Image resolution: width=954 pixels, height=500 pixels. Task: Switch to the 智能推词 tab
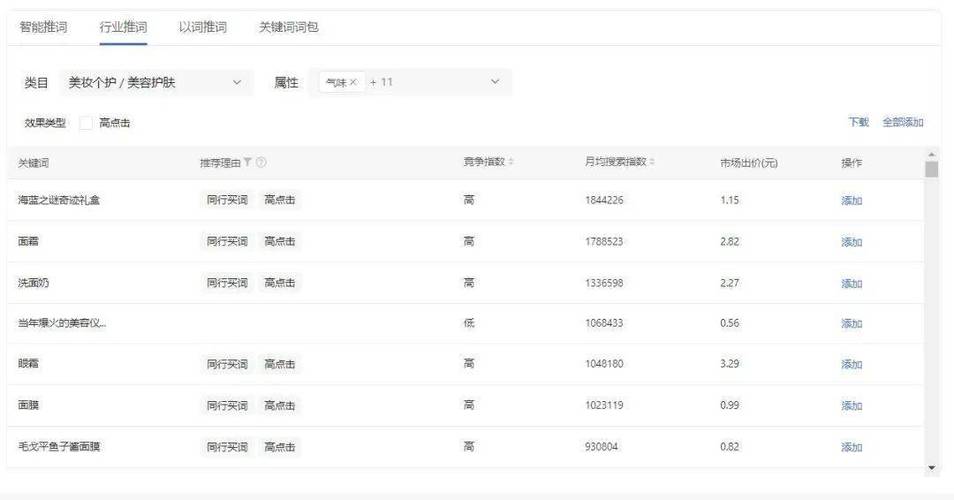pyautogui.click(x=43, y=27)
